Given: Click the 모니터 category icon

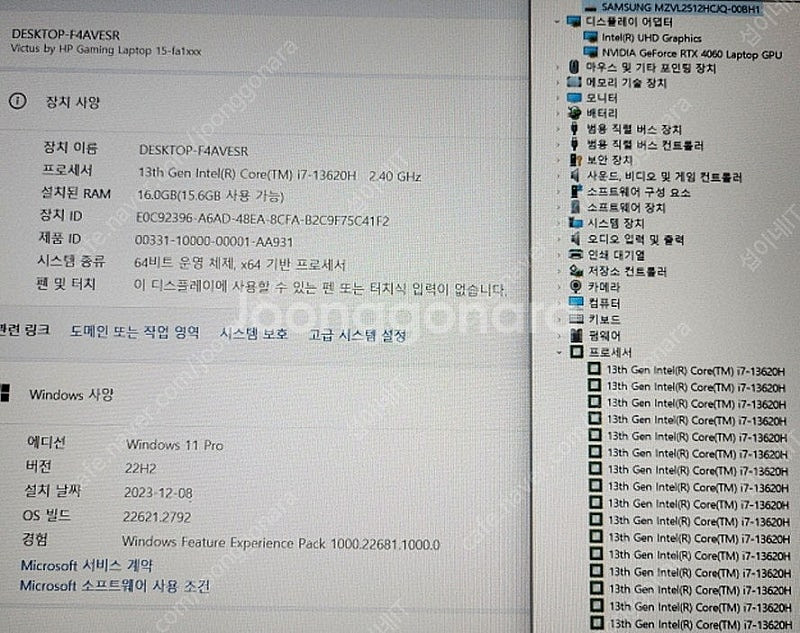Looking at the screenshot, I should coord(574,97).
